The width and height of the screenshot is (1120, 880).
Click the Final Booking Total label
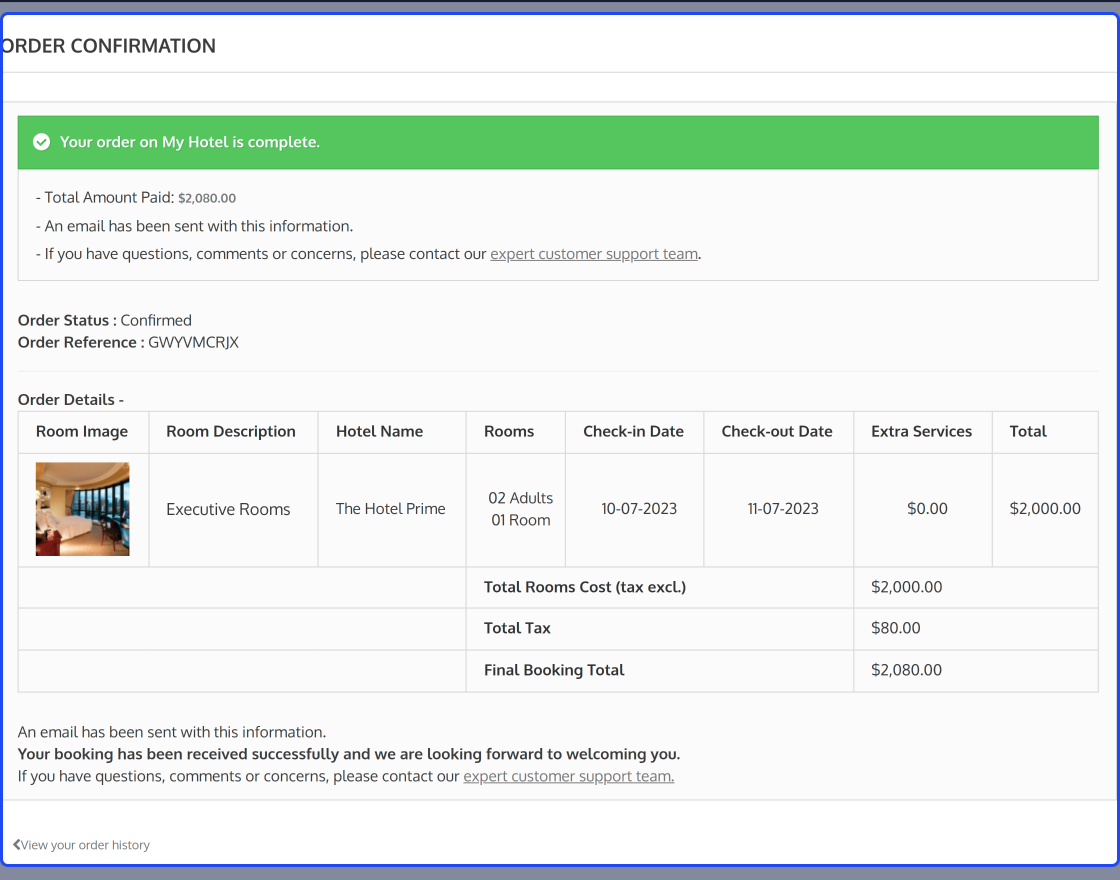tap(554, 670)
